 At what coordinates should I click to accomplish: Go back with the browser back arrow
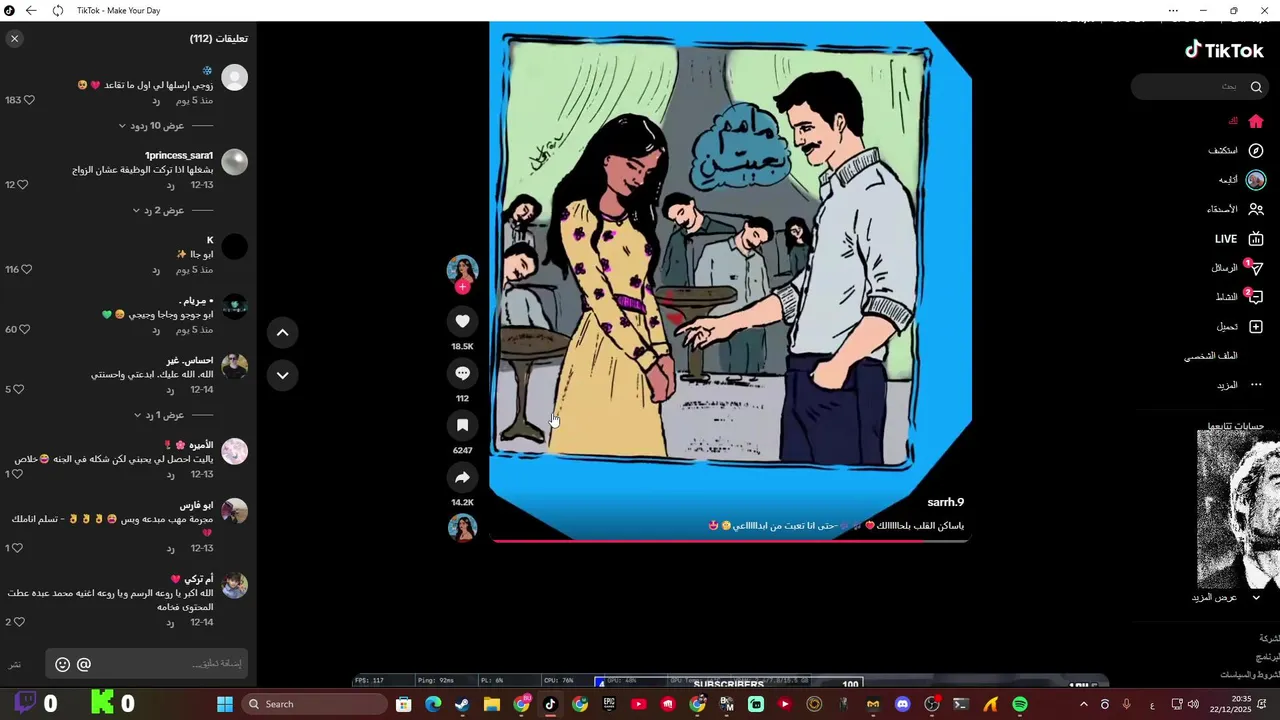coord(31,10)
